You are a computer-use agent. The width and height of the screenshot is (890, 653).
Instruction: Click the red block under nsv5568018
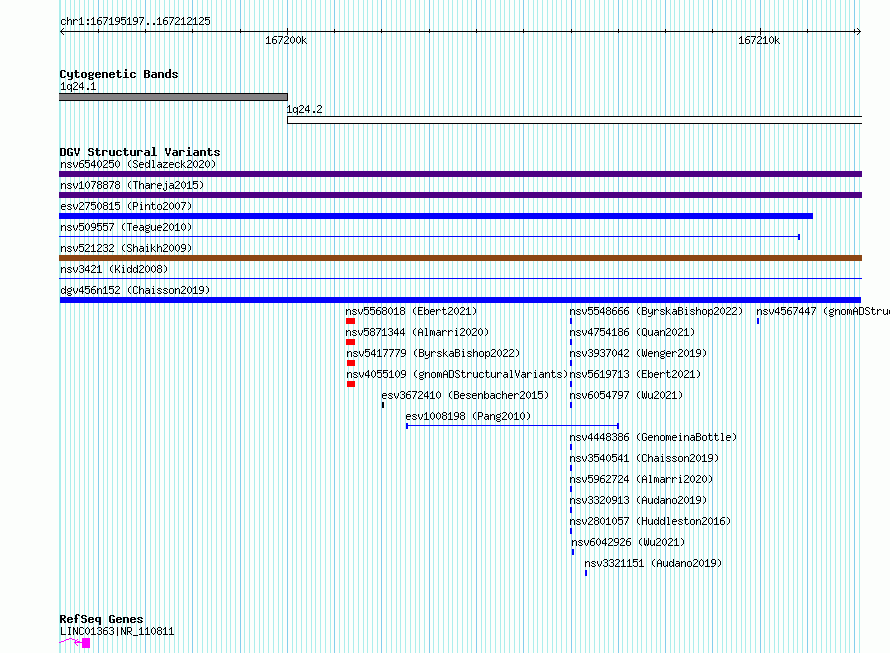coord(350,321)
